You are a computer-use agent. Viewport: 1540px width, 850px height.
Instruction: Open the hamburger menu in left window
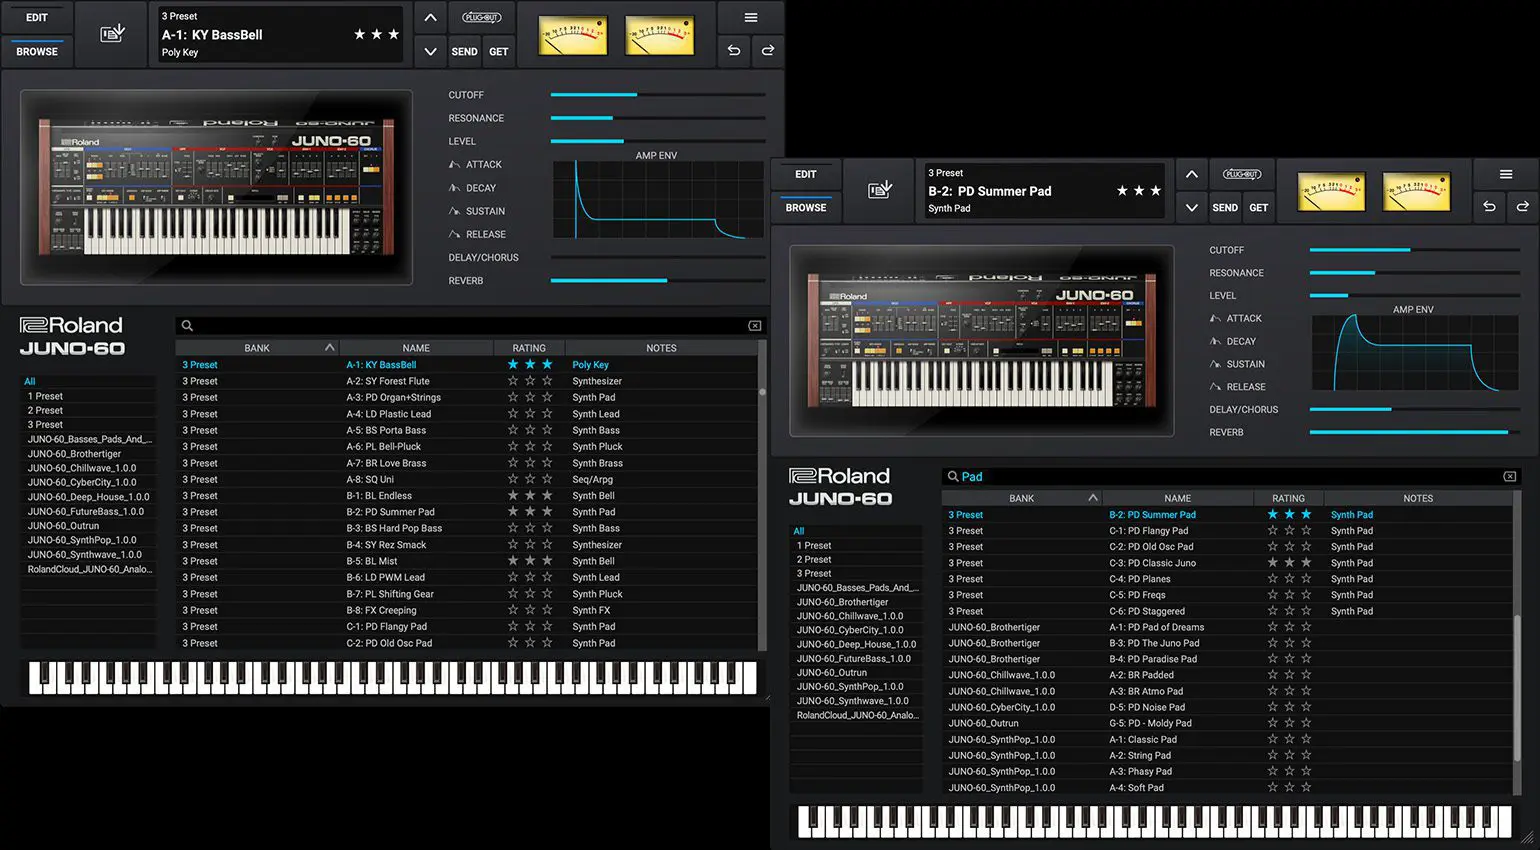point(750,18)
